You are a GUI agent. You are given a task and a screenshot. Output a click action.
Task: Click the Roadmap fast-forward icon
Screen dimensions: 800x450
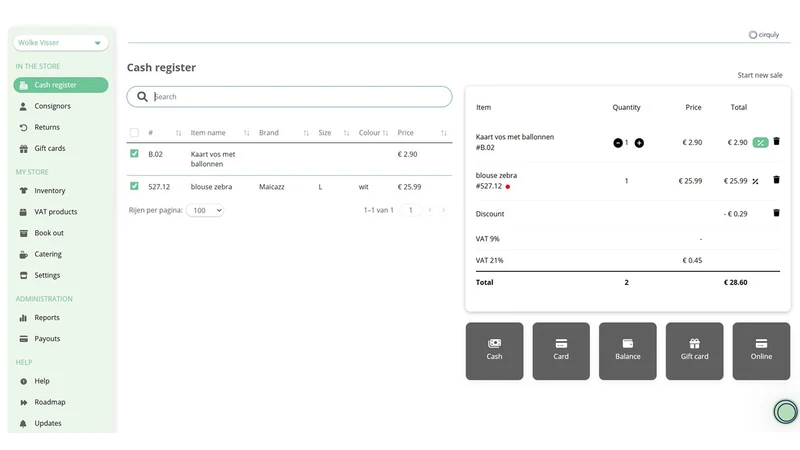tap(23, 403)
